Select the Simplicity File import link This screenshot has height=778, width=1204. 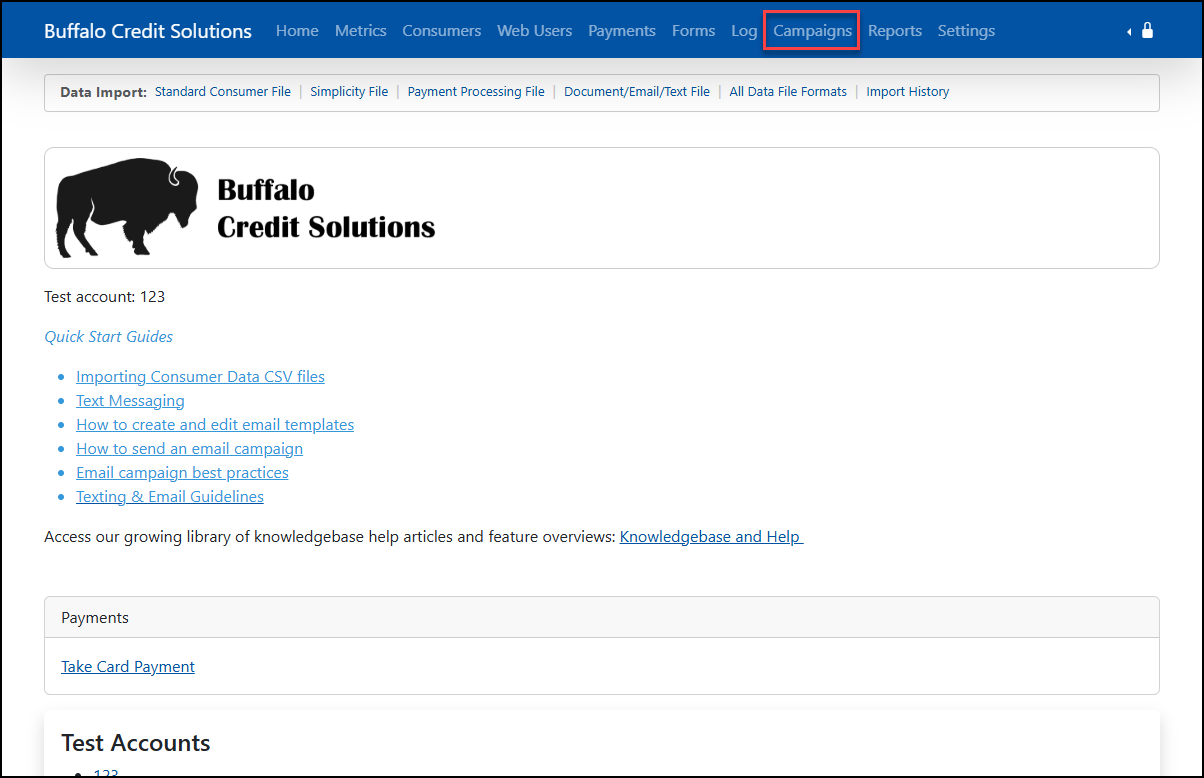349,92
